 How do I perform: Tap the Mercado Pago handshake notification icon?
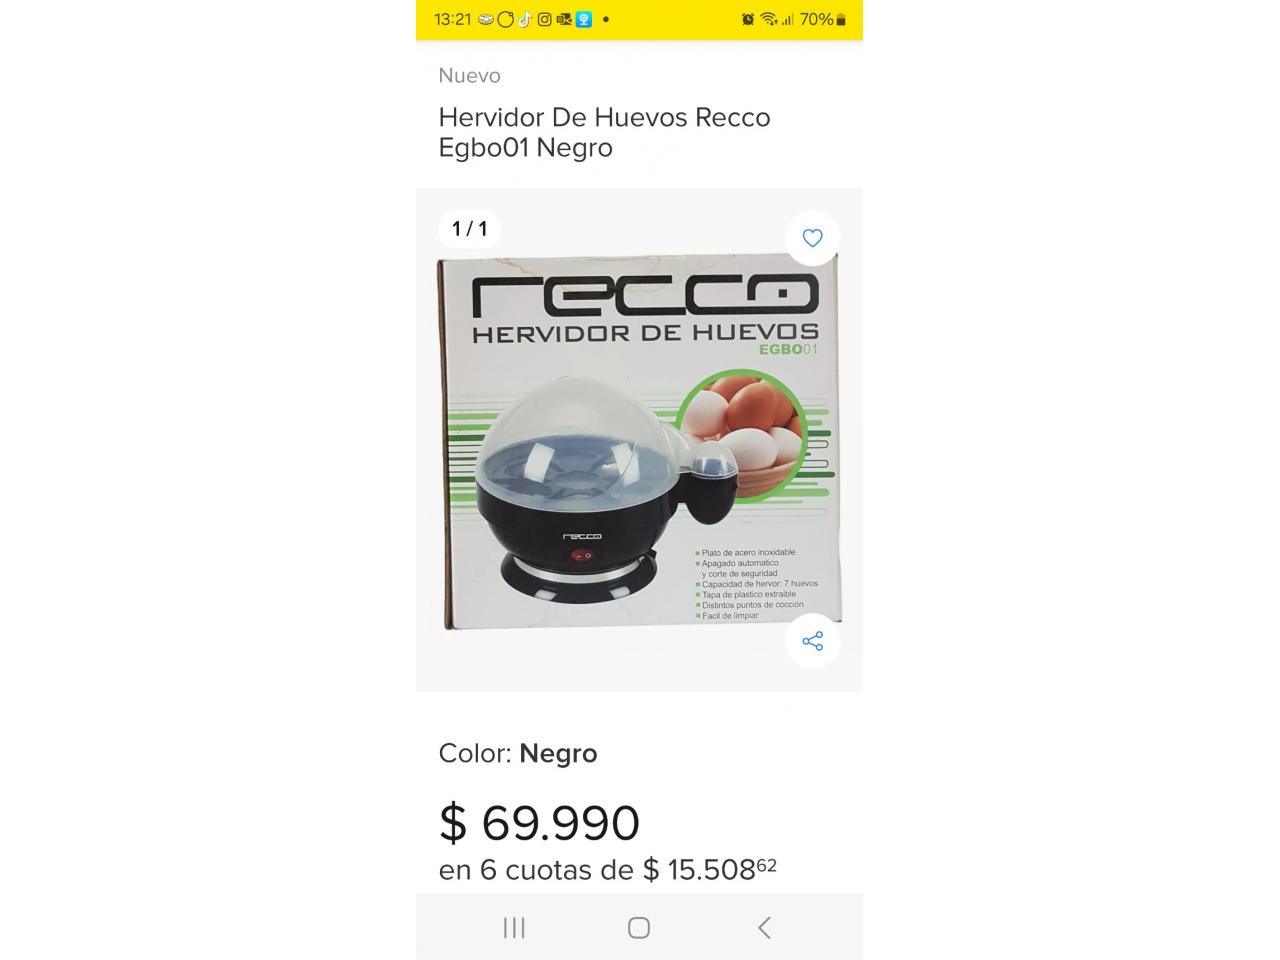click(x=486, y=19)
